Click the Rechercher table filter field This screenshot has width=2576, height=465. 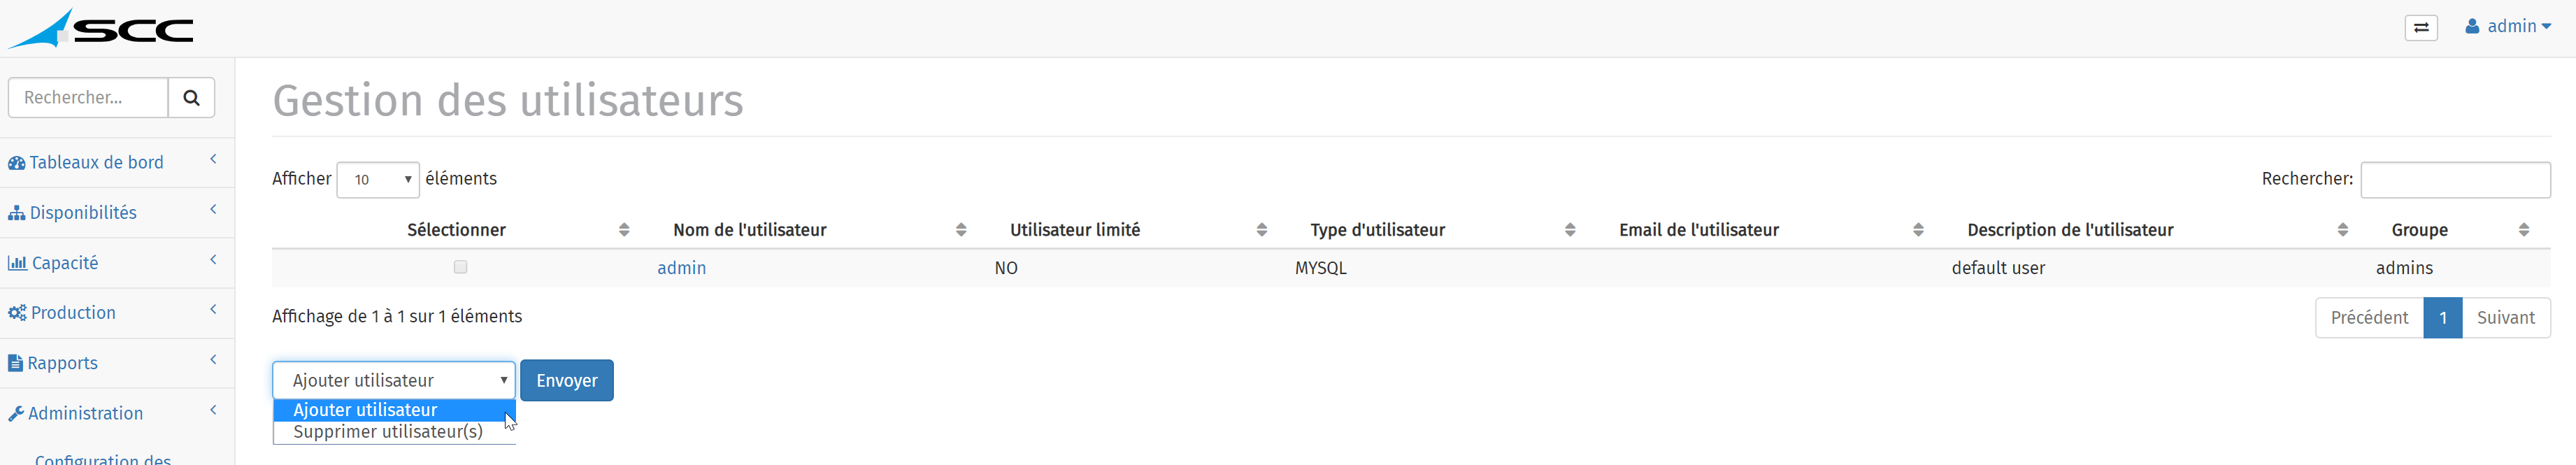pos(2455,180)
